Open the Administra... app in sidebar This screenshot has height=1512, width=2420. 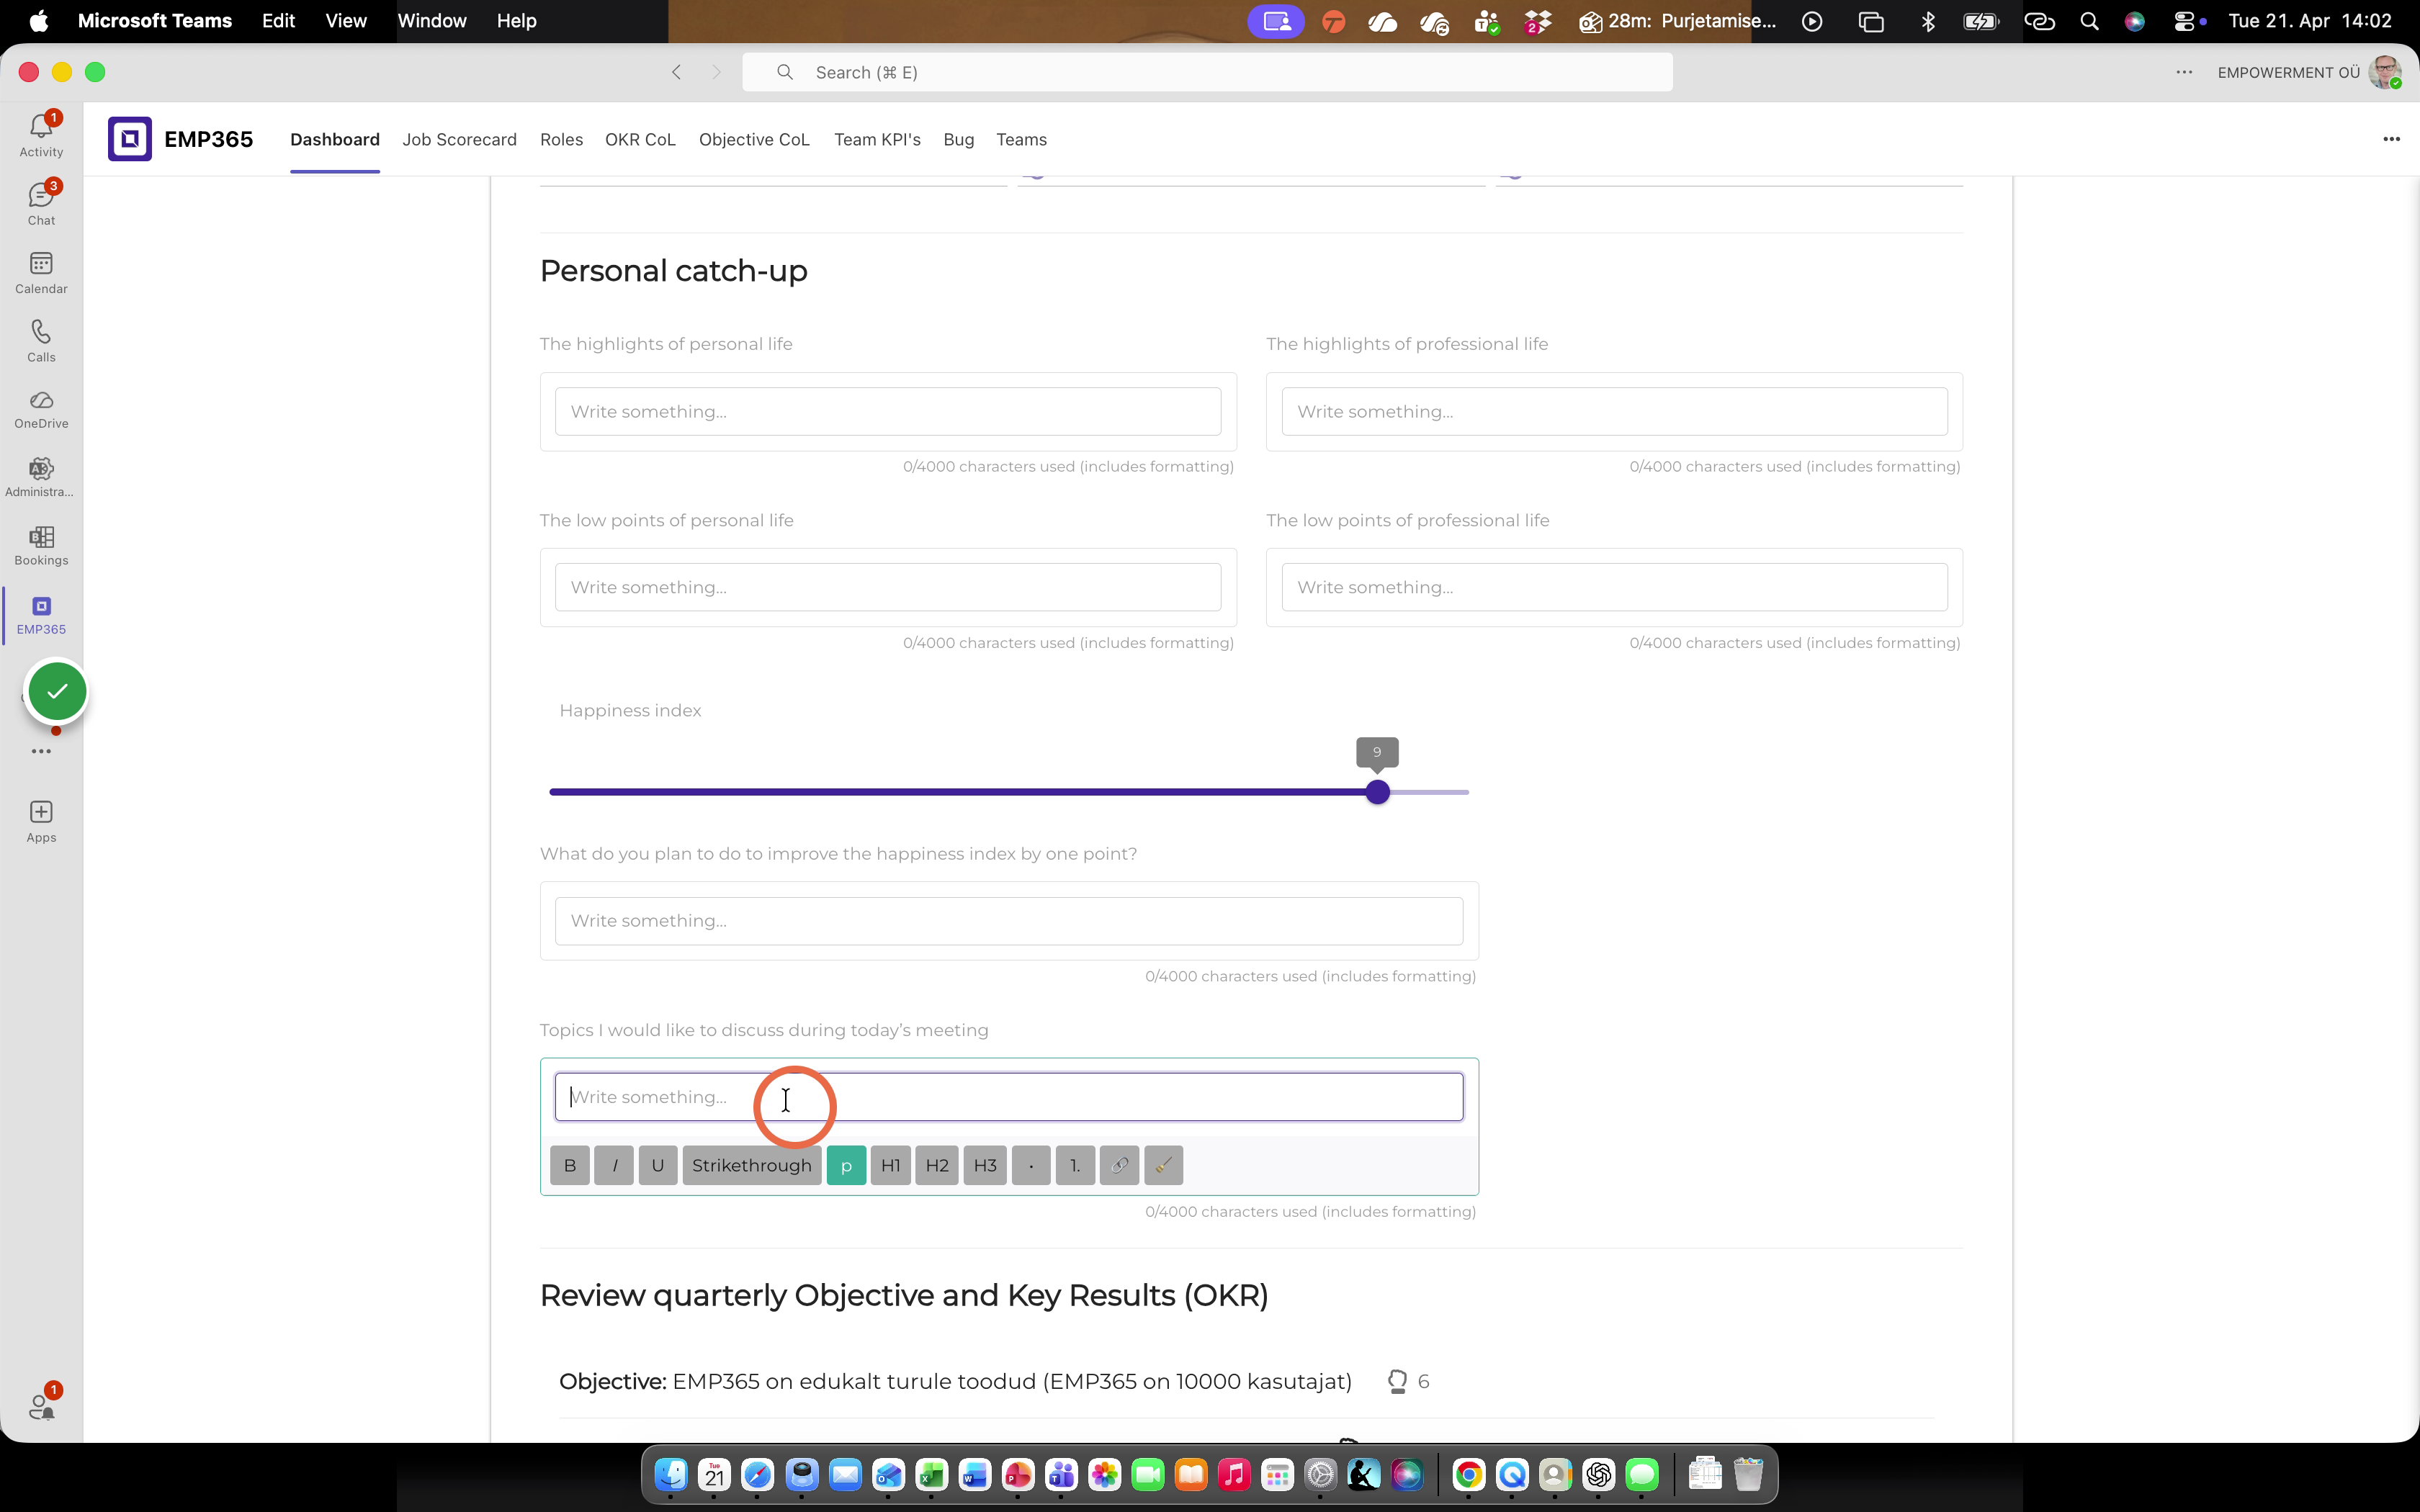[41, 477]
